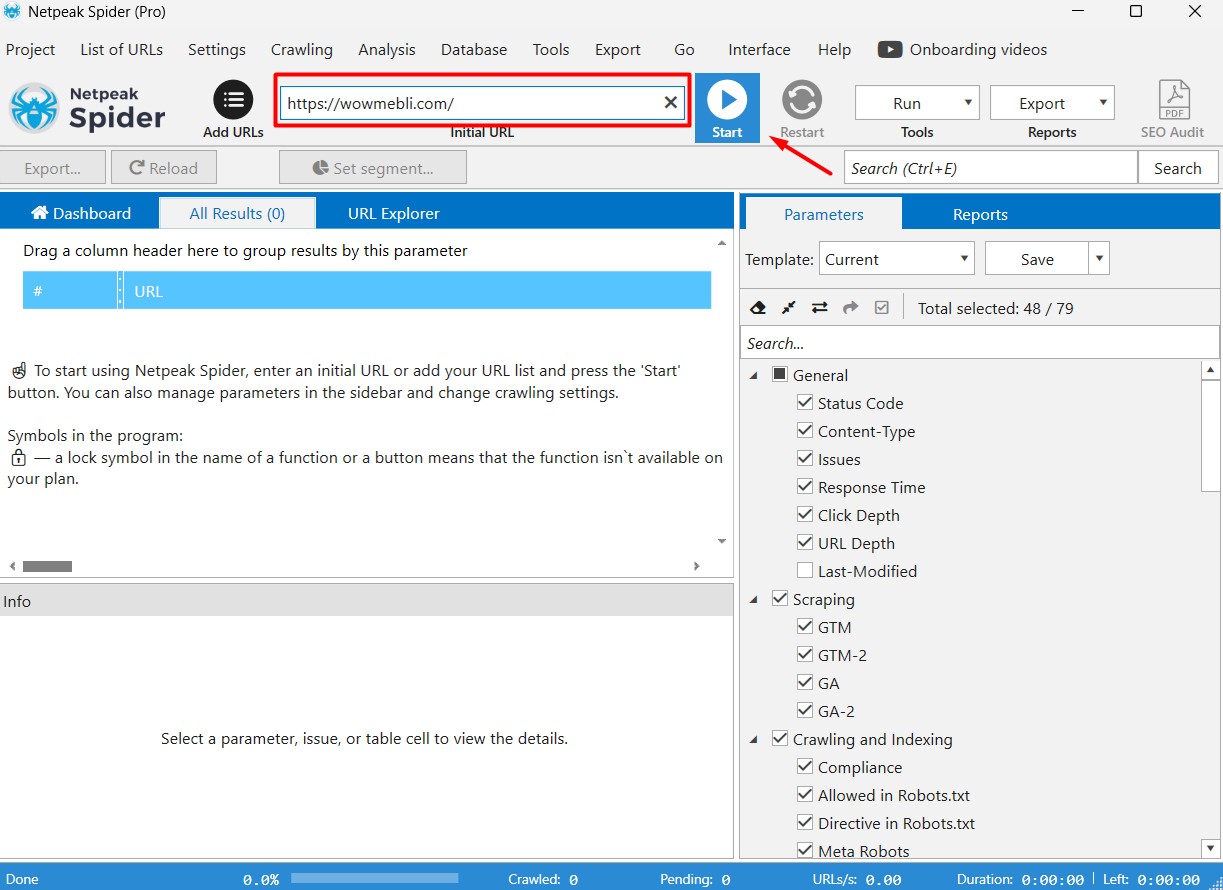Screen dimensions: 1223x890
Task: Uncheck the Issues parameter
Action: 804,459
